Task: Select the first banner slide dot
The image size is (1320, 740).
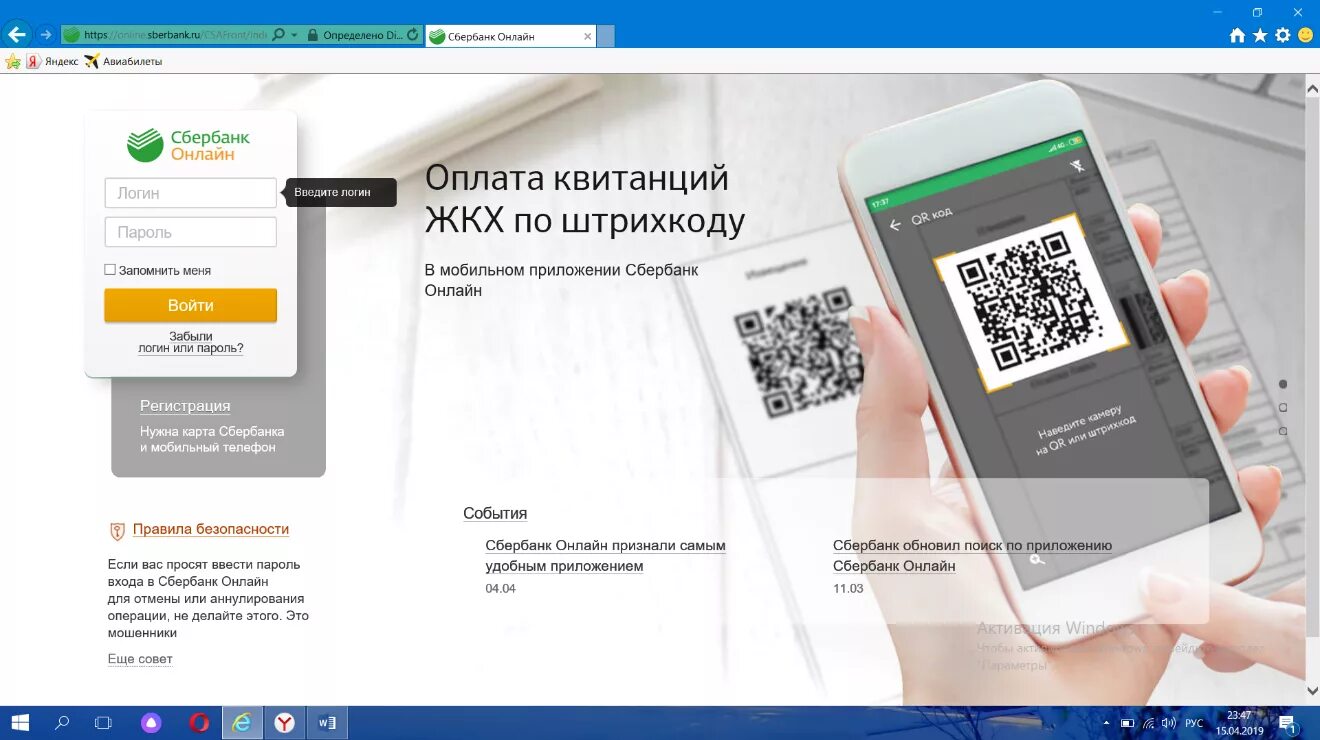Action: (x=1283, y=384)
